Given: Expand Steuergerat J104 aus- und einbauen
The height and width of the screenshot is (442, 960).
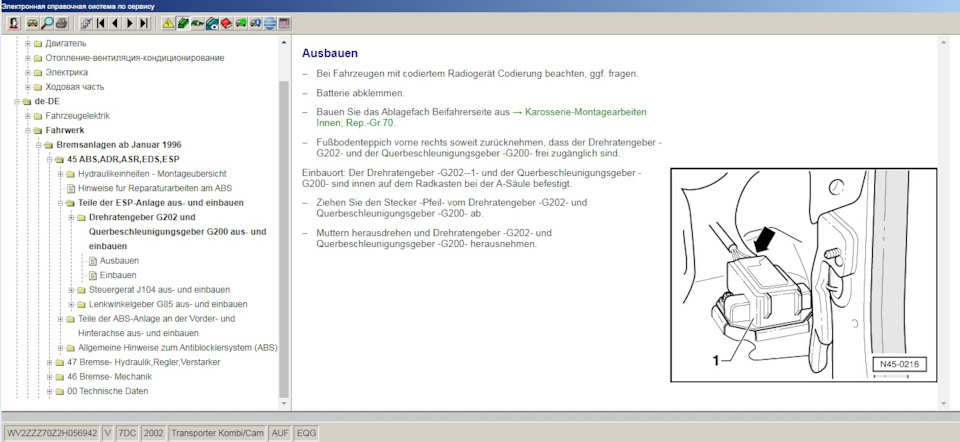Looking at the screenshot, I should click(x=72, y=290).
